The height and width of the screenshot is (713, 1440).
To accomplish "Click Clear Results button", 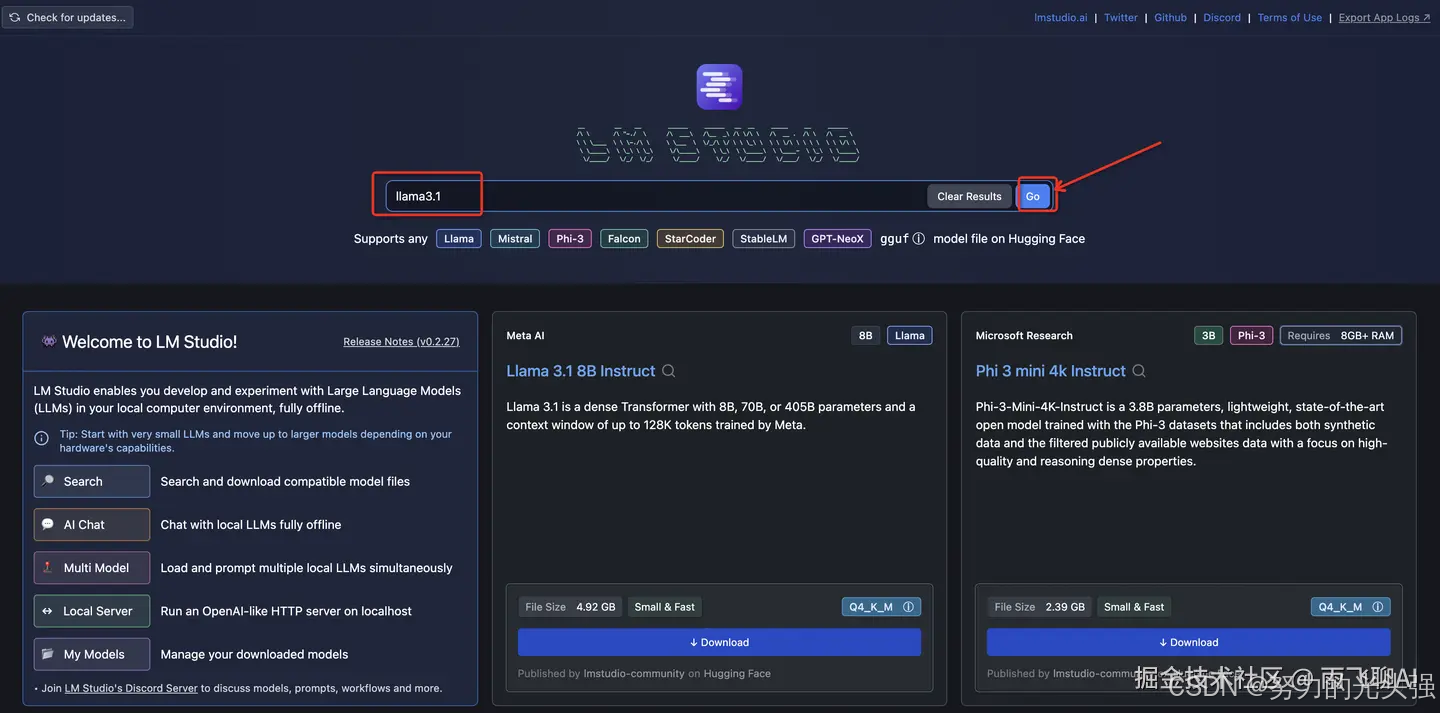I will [969, 196].
